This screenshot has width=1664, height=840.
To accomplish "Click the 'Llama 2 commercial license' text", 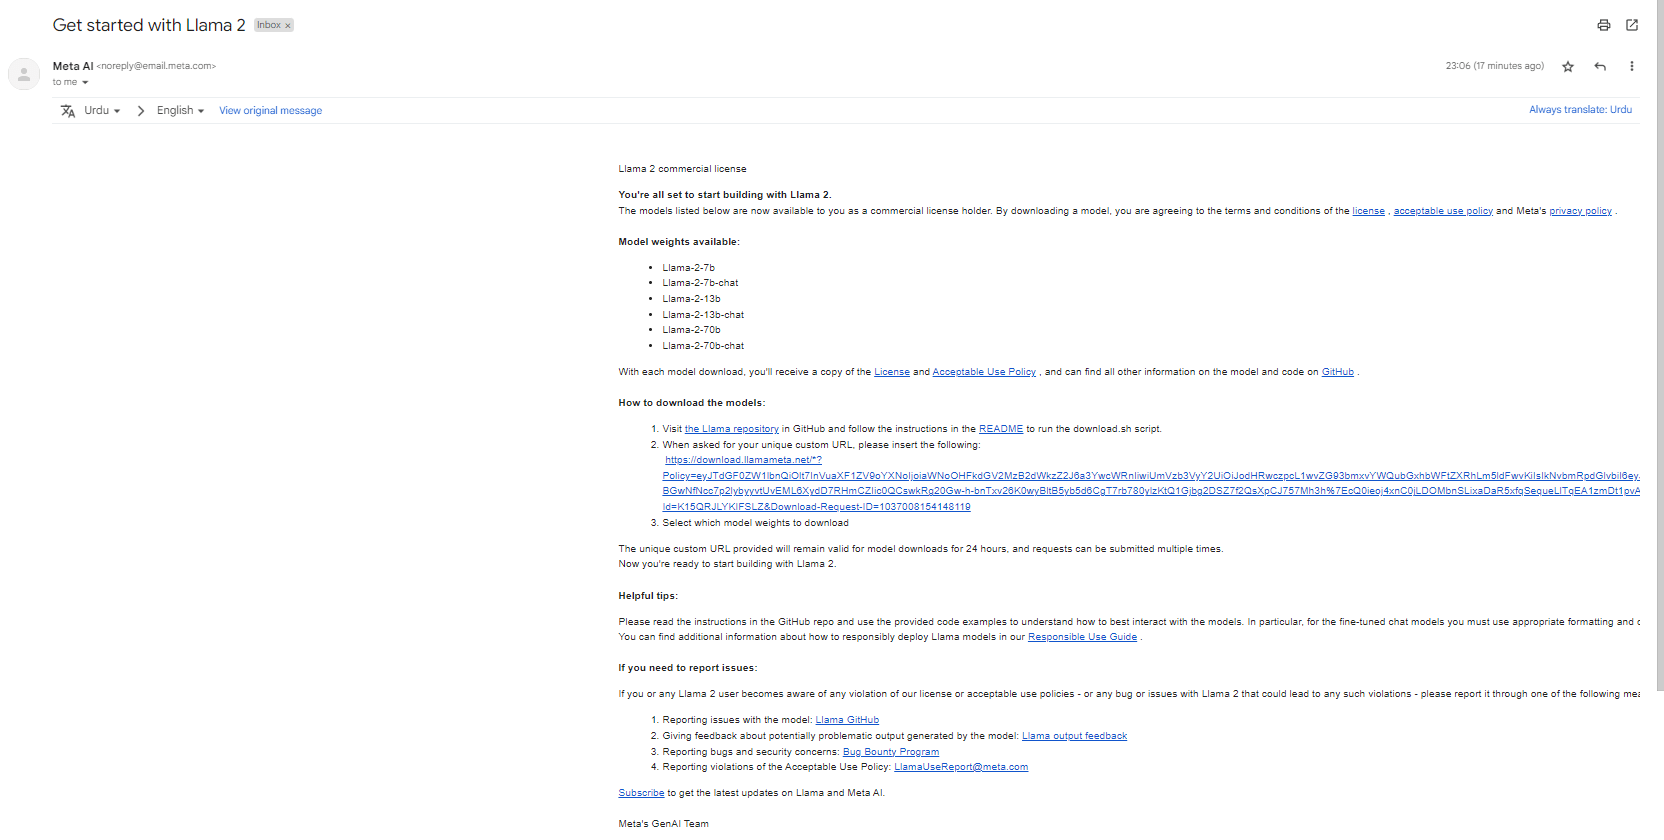I will pos(682,169).
